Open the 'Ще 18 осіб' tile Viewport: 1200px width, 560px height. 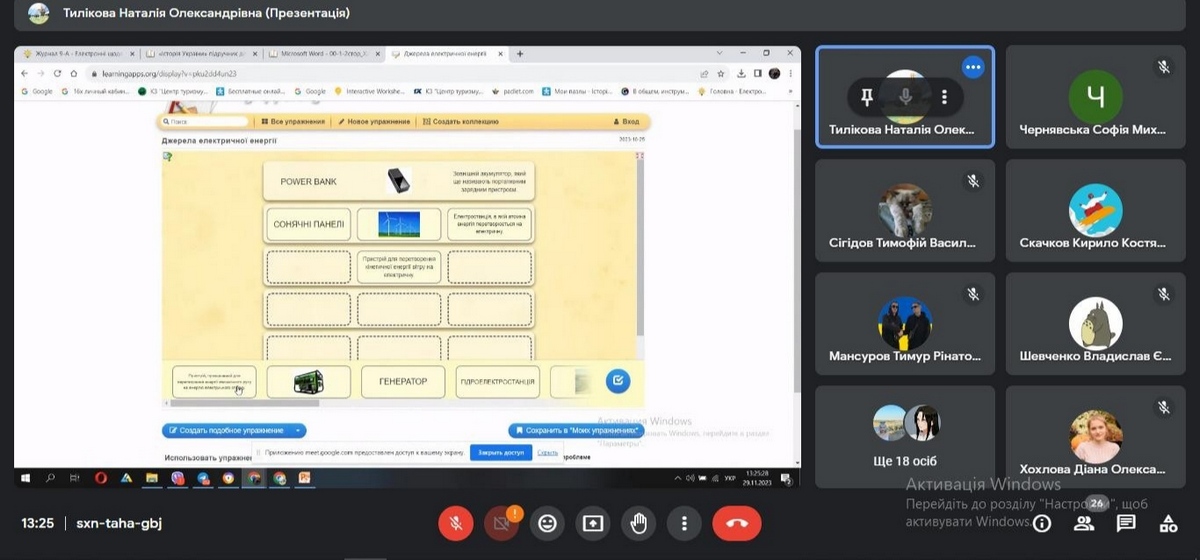pos(905,436)
